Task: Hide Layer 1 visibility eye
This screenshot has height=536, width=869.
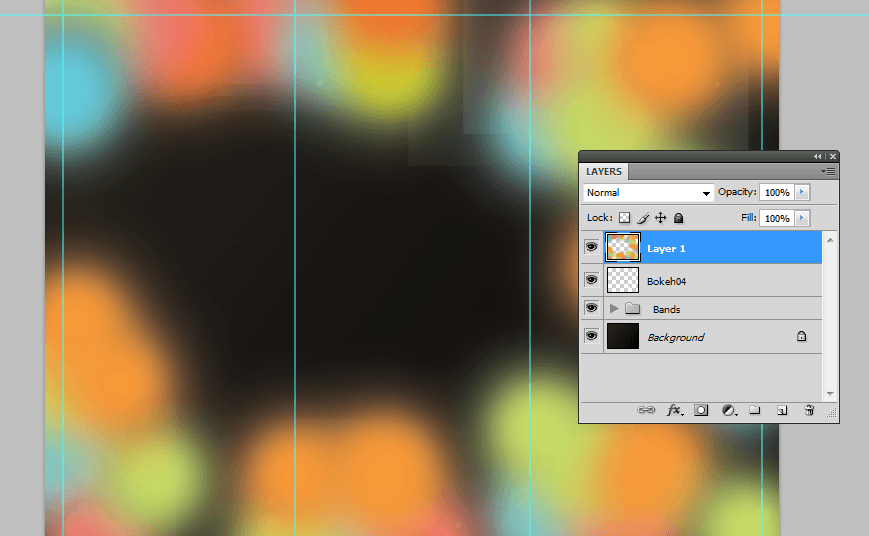Action: pyautogui.click(x=591, y=247)
